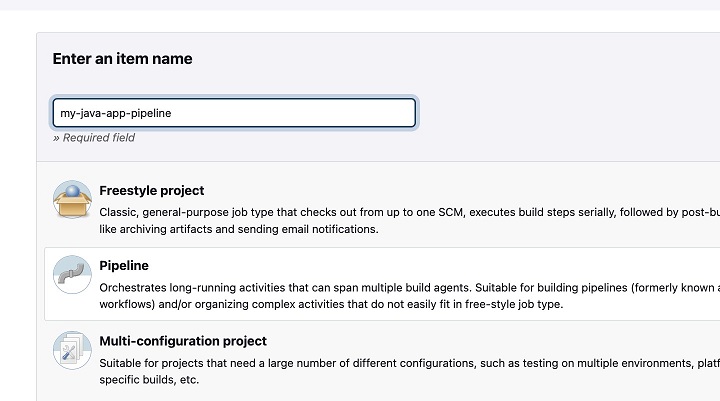Click the Pipeline pipe icon
Viewport: 720px width, 401px height.
(x=72, y=275)
